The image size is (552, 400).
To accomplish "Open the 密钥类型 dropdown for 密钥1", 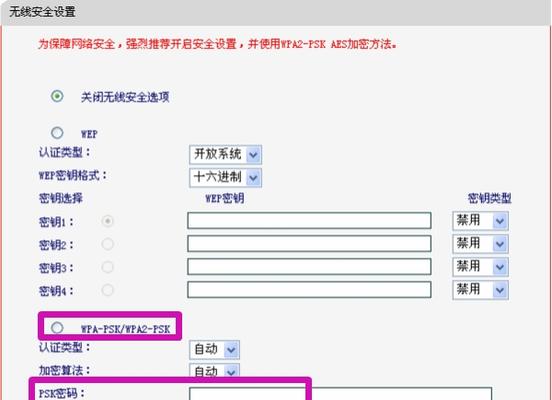I will pos(481,221).
